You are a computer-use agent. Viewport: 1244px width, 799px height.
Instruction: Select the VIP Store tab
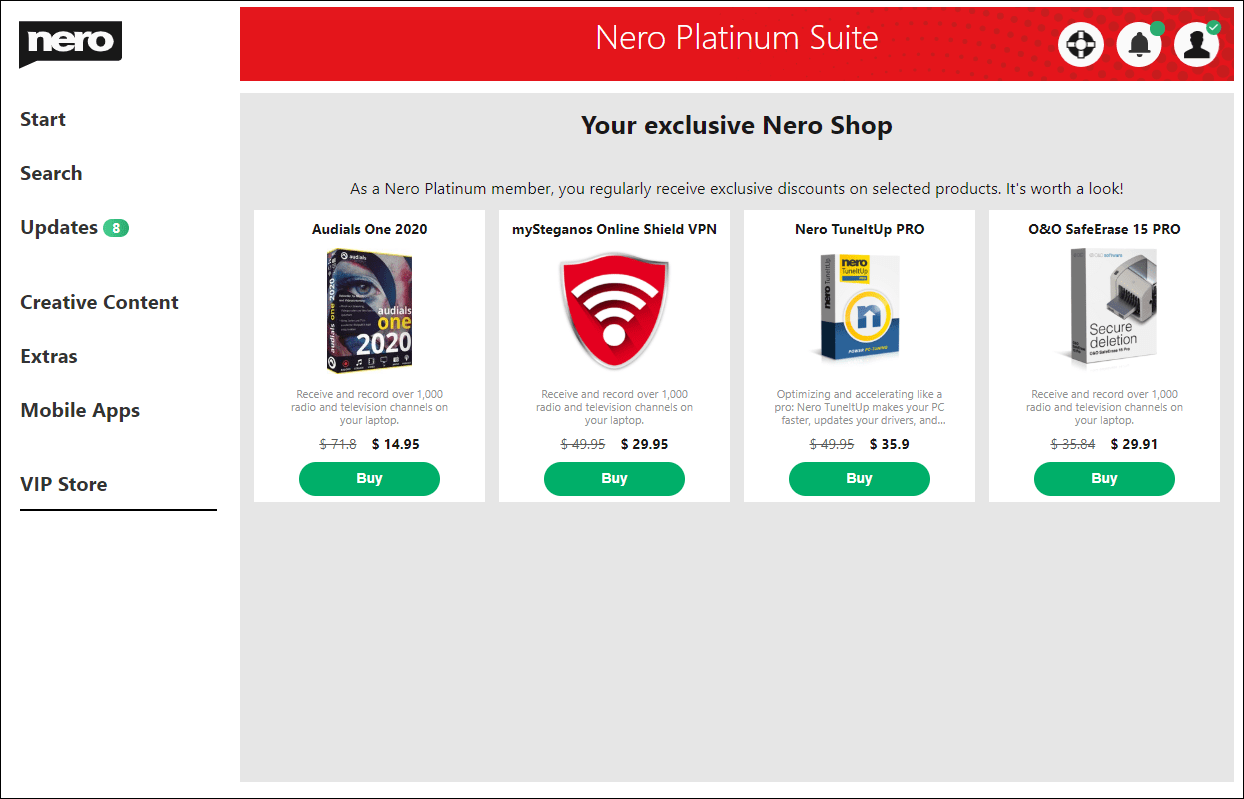coord(64,485)
